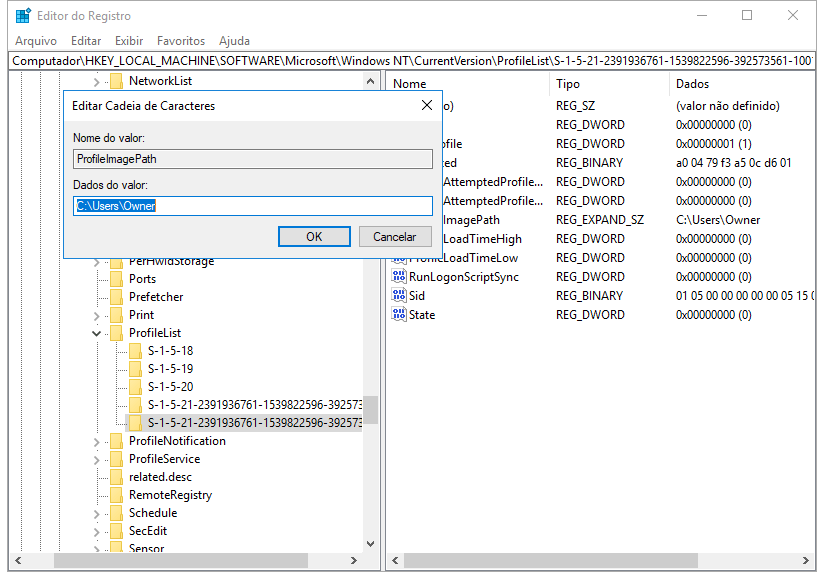
Task: Click the Tipo column header
Action: (568, 84)
